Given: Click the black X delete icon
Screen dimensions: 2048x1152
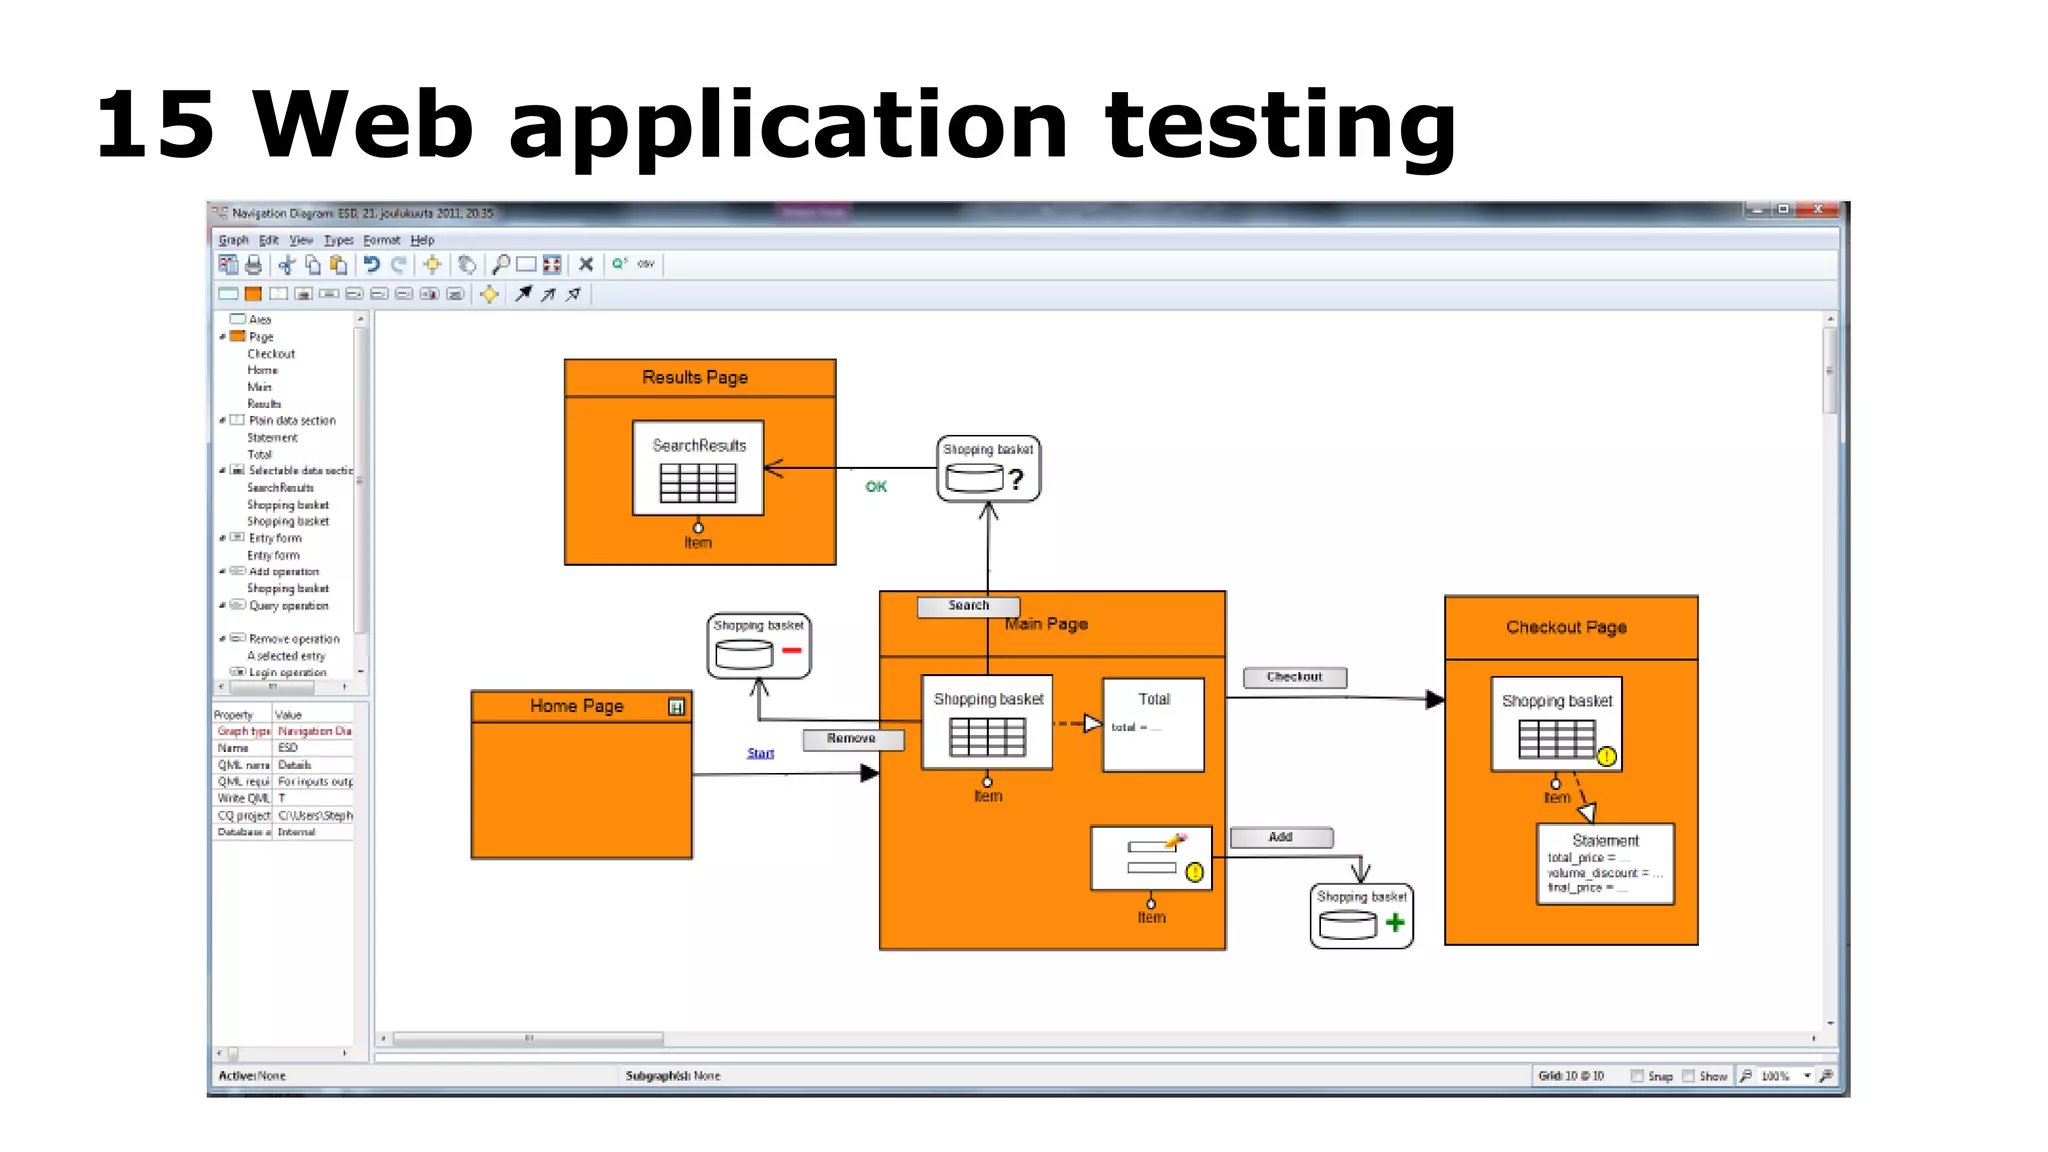Looking at the screenshot, I should coord(586,265).
